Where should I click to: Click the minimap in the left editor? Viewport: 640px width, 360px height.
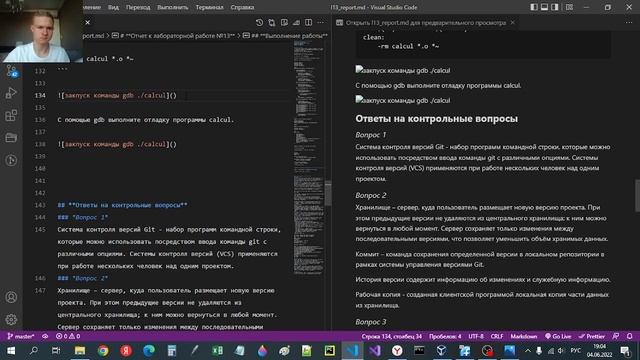click(308, 159)
